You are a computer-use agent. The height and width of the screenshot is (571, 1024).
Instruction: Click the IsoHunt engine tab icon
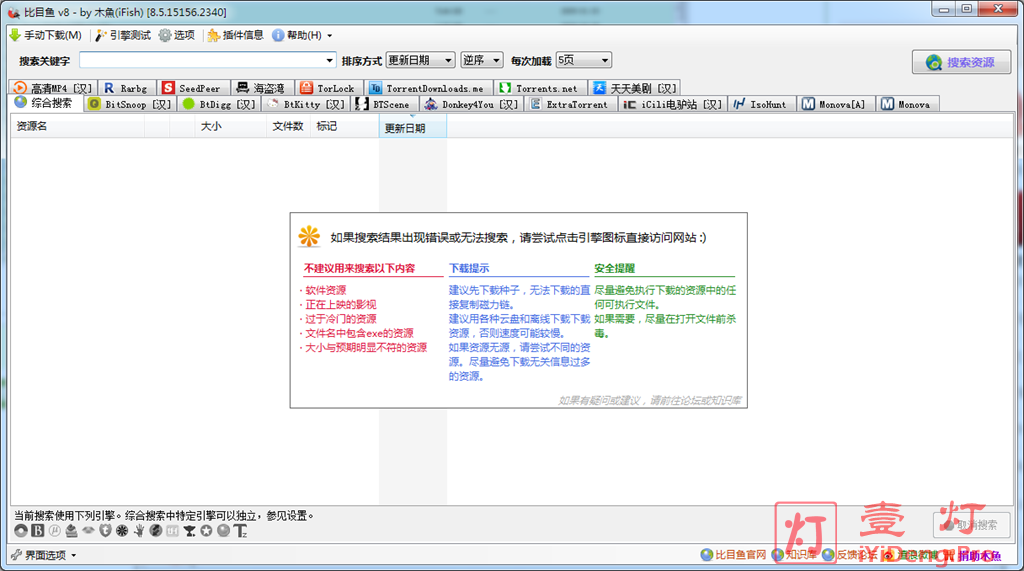coord(739,104)
